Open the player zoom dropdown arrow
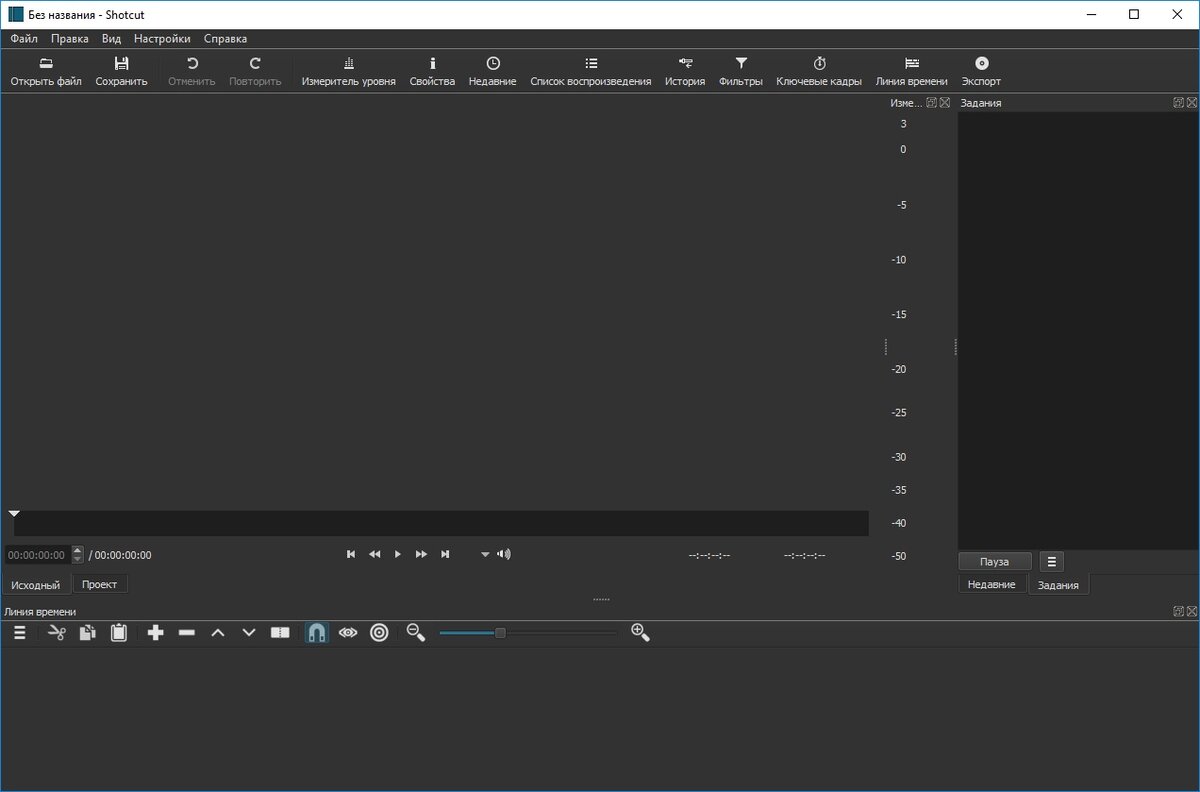This screenshot has width=1200, height=792. coord(486,554)
